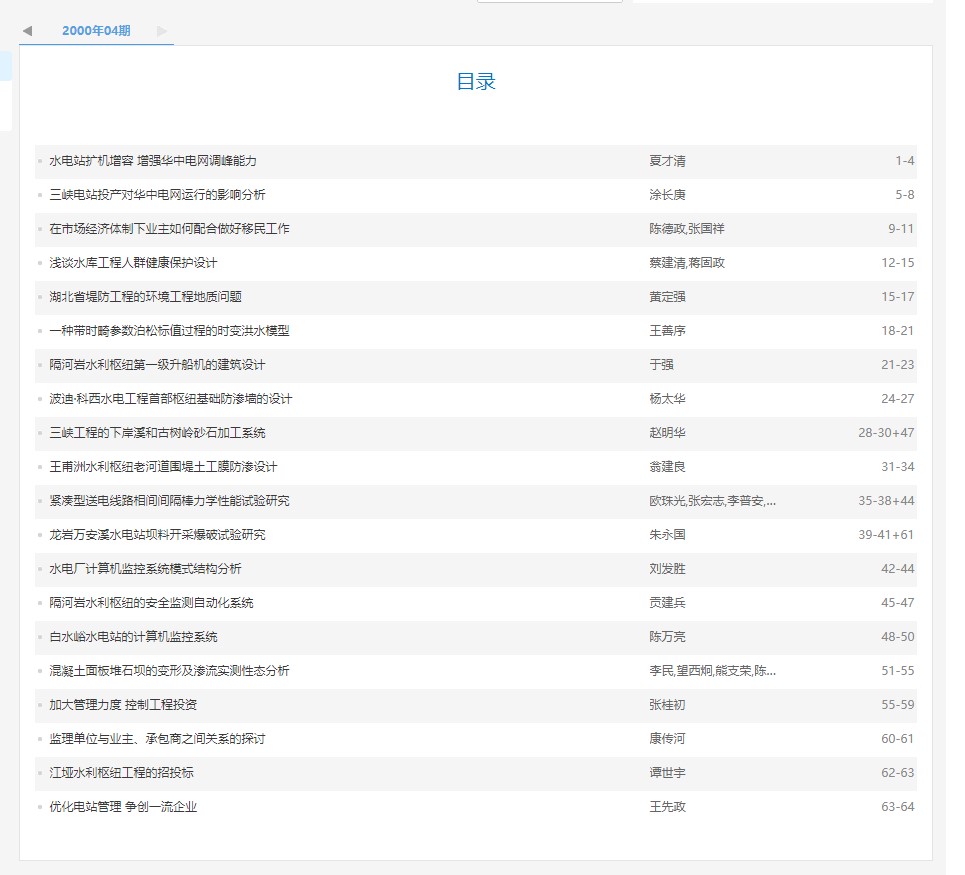Viewport: 965px width, 875px height.
Task: Click author name 刘发胜
Action: 667,569
